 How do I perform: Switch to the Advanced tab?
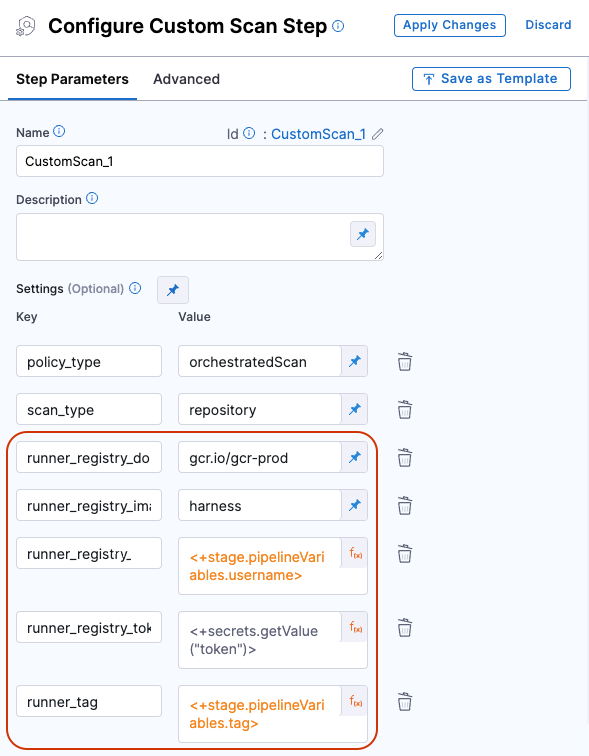pyautogui.click(x=187, y=79)
